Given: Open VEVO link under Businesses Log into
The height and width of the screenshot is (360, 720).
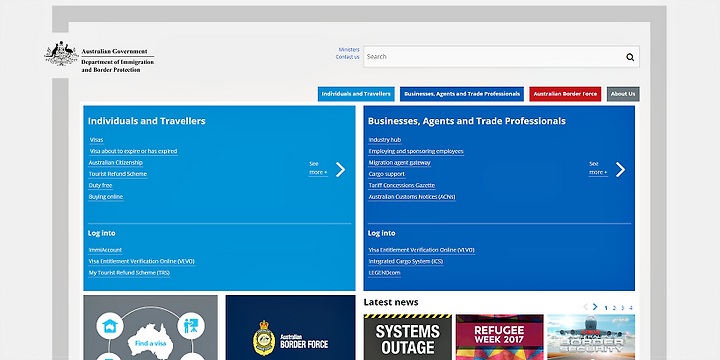Looking at the screenshot, I should coord(422,250).
